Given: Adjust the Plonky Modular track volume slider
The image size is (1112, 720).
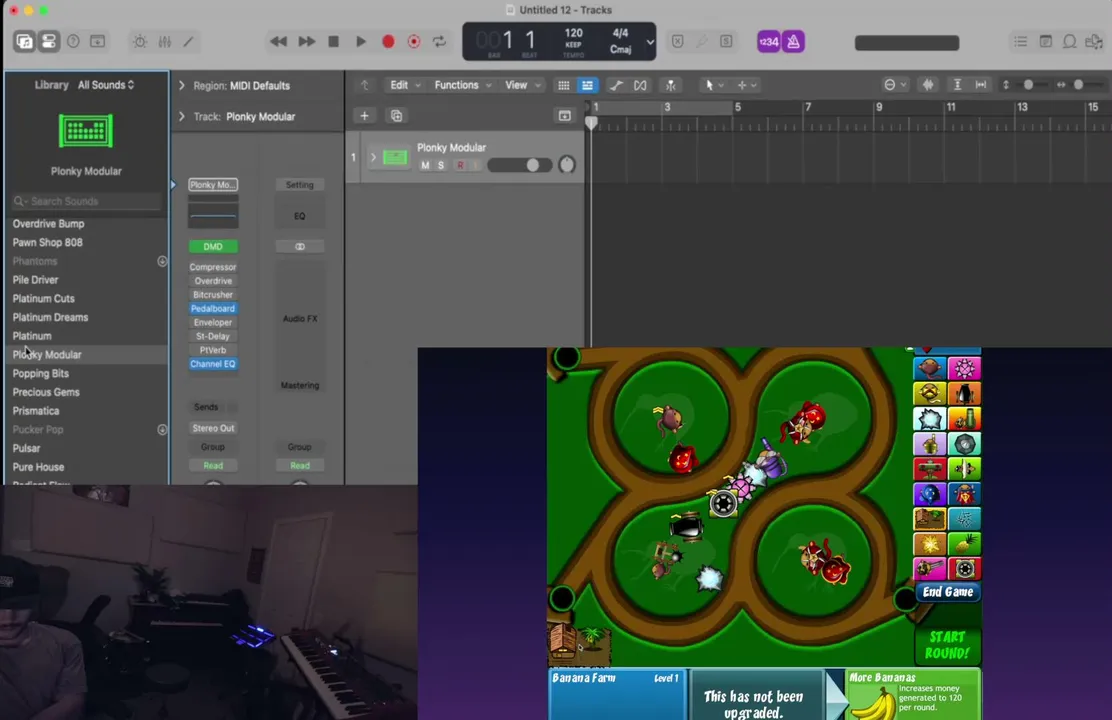Looking at the screenshot, I should tap(520, 165).
